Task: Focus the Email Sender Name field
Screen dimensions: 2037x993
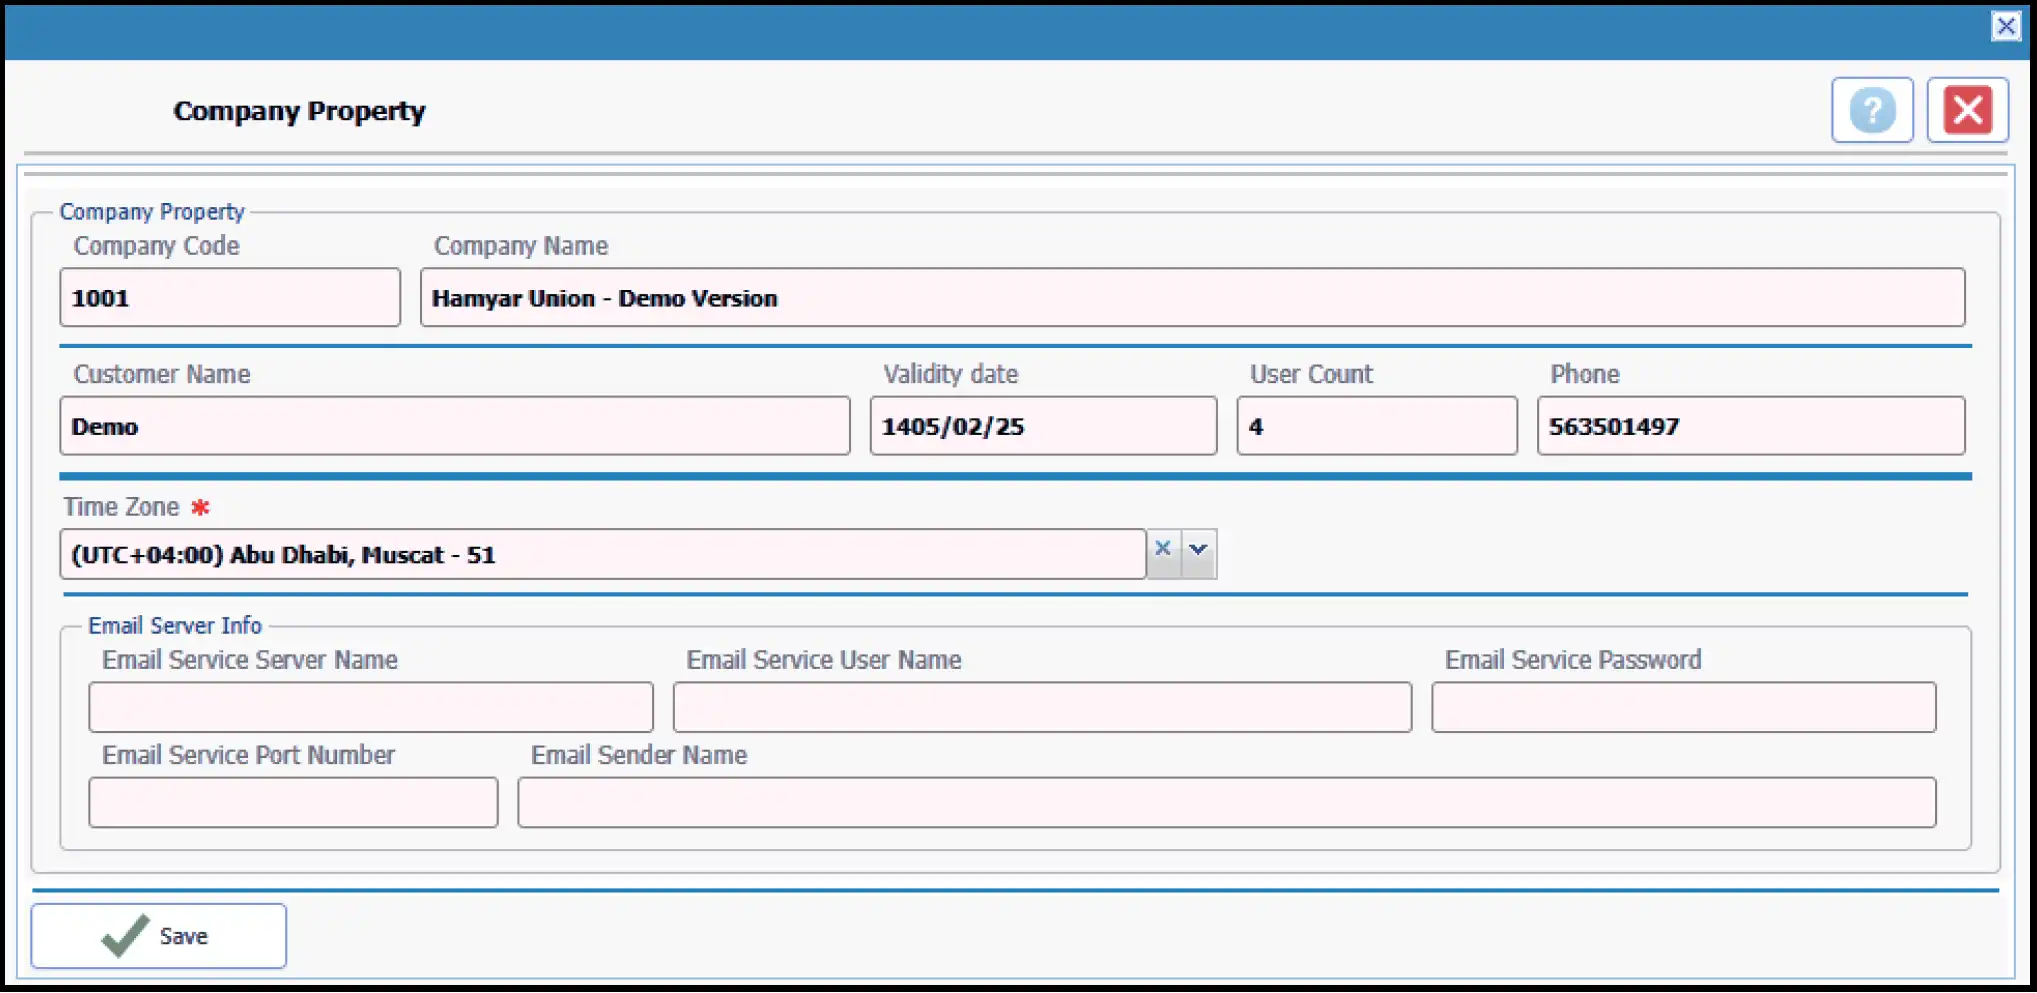Action: [1225, 803]
